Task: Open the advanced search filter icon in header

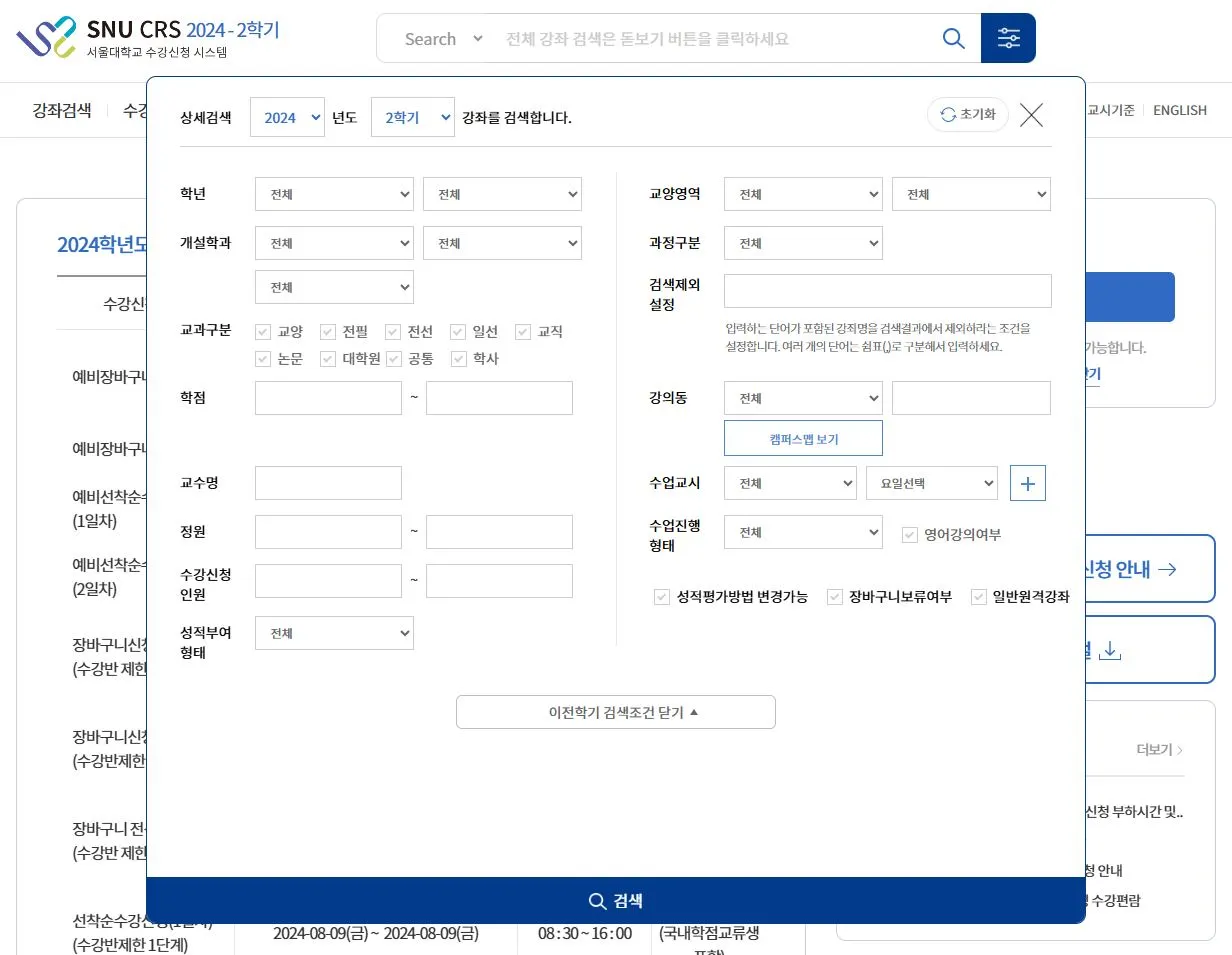Action: (x=1008, y=37)
